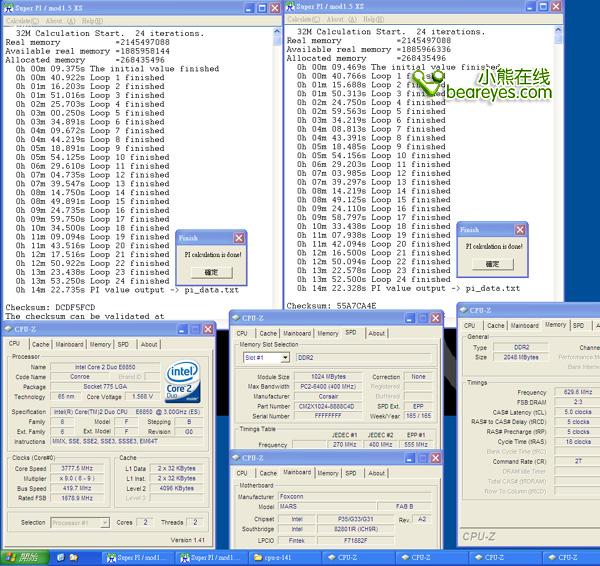Switch to SPD tab in CPU-Z Mainboard window
The image size is (600, 566).
coord(351,473)
